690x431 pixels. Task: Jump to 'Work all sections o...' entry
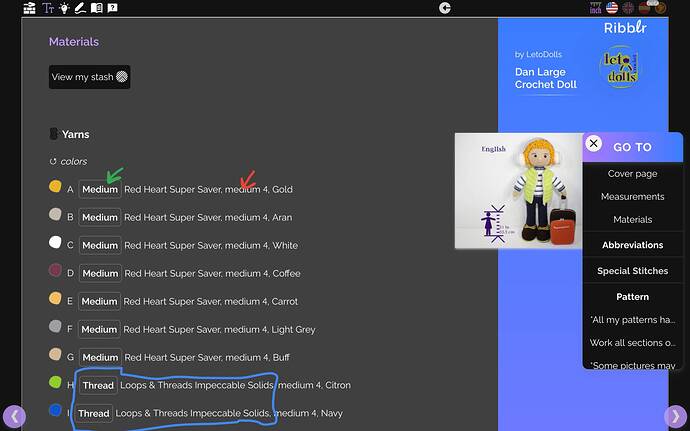(x=632, y=343)
